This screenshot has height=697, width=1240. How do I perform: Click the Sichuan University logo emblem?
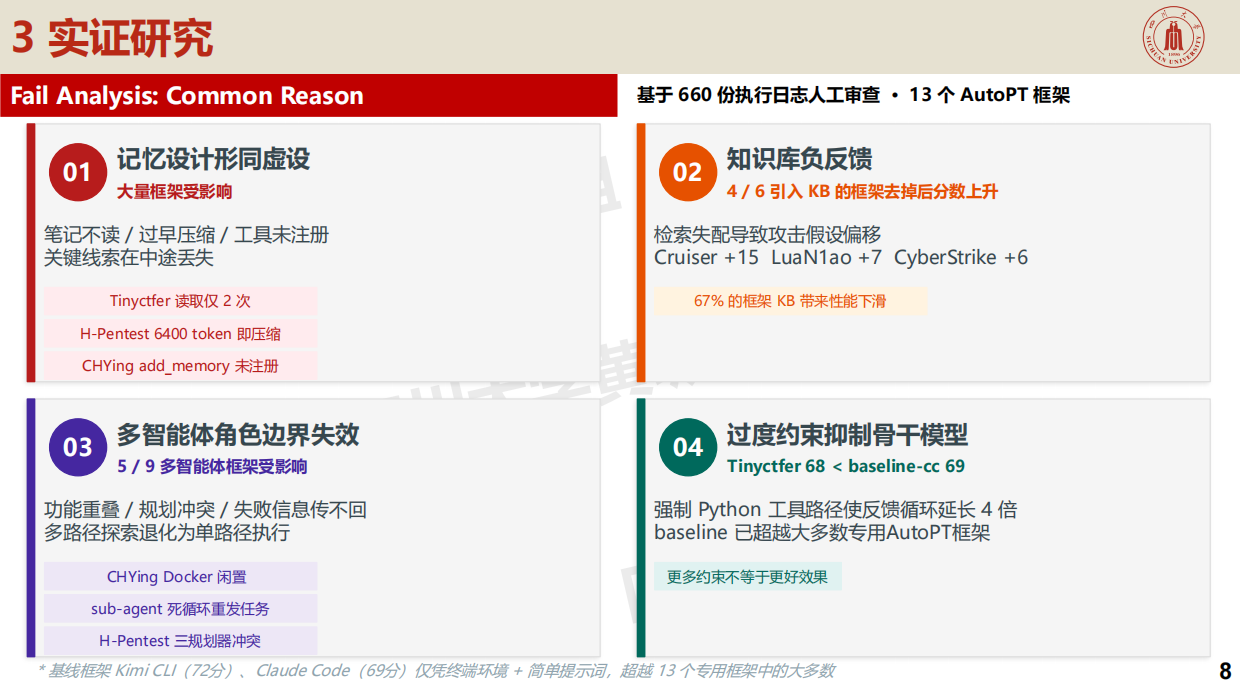point(1174,38)
